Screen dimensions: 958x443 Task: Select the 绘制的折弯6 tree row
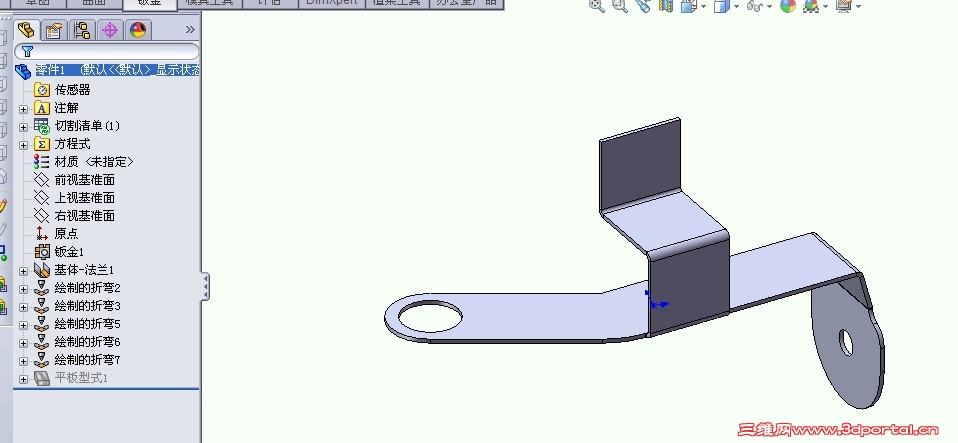point(87,342)
